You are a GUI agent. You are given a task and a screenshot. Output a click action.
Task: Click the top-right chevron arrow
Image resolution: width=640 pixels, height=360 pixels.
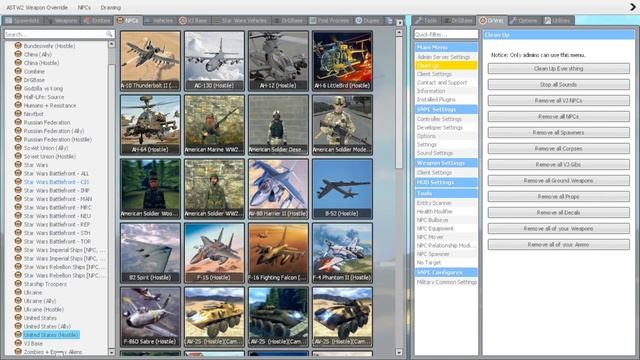tap(633, 7)
